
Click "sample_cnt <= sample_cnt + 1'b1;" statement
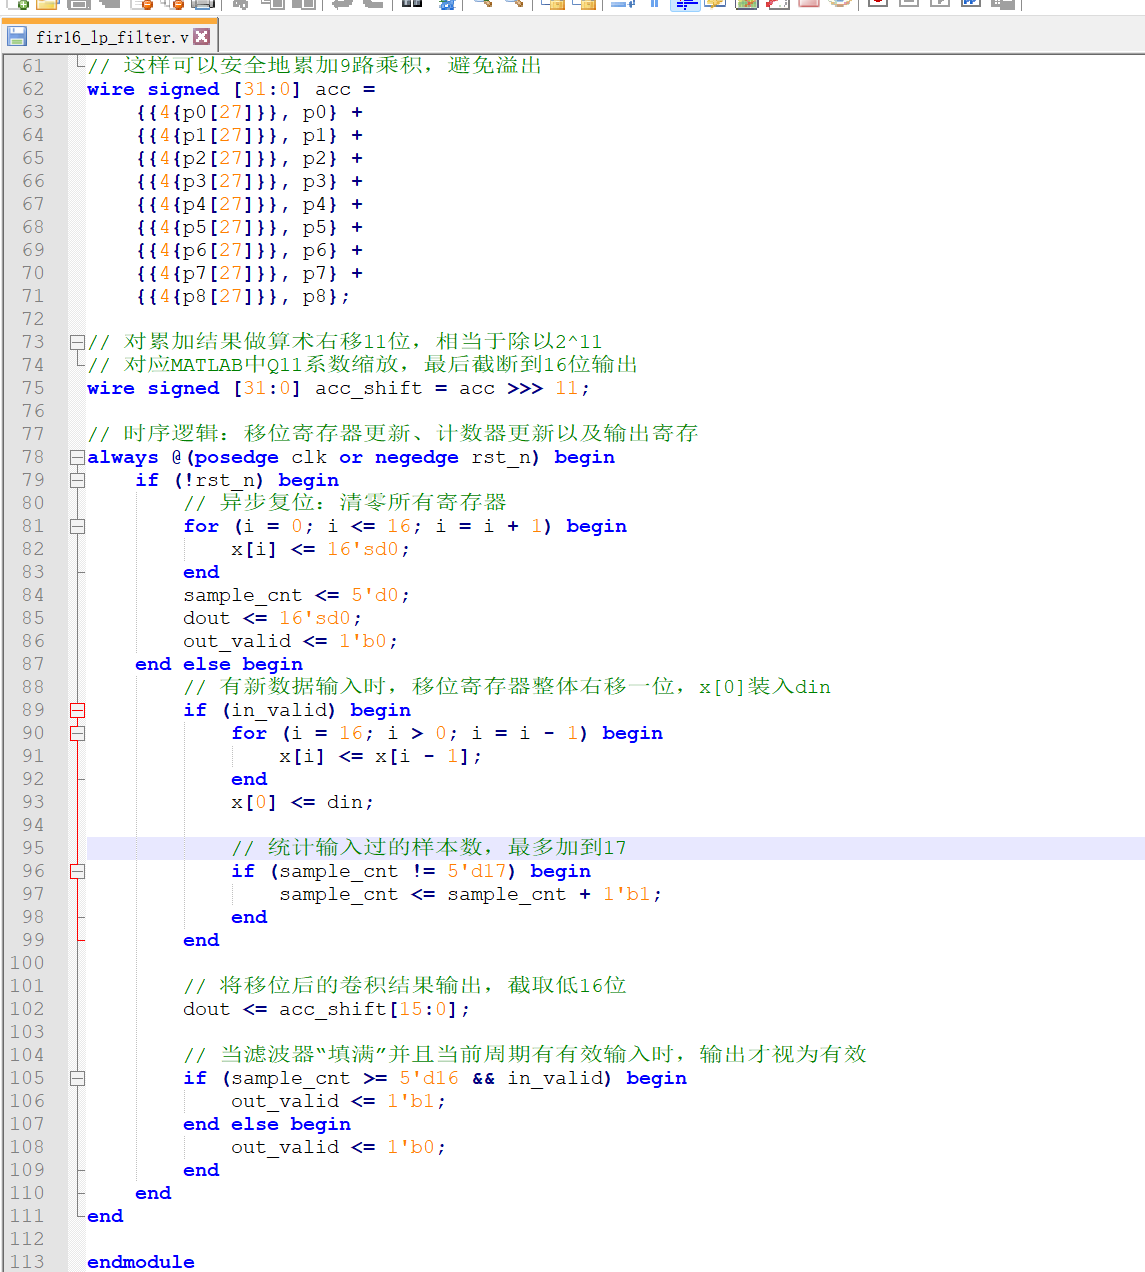coord(470,894)
